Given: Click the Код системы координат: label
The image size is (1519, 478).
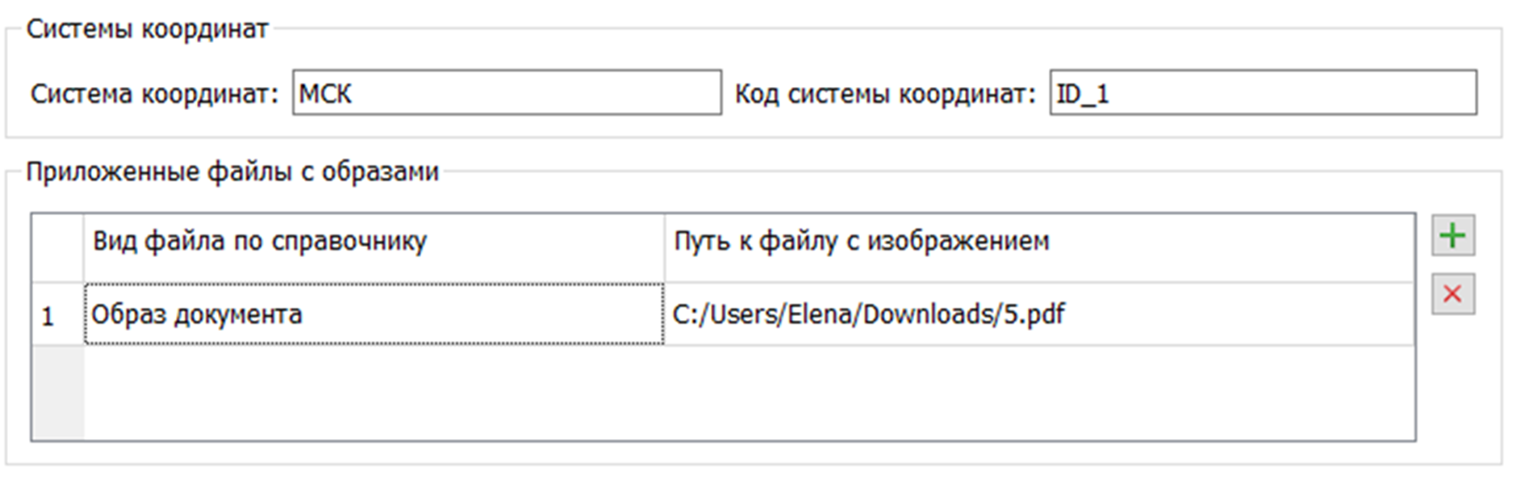Looking at the screenshot, I should [886, 94].
